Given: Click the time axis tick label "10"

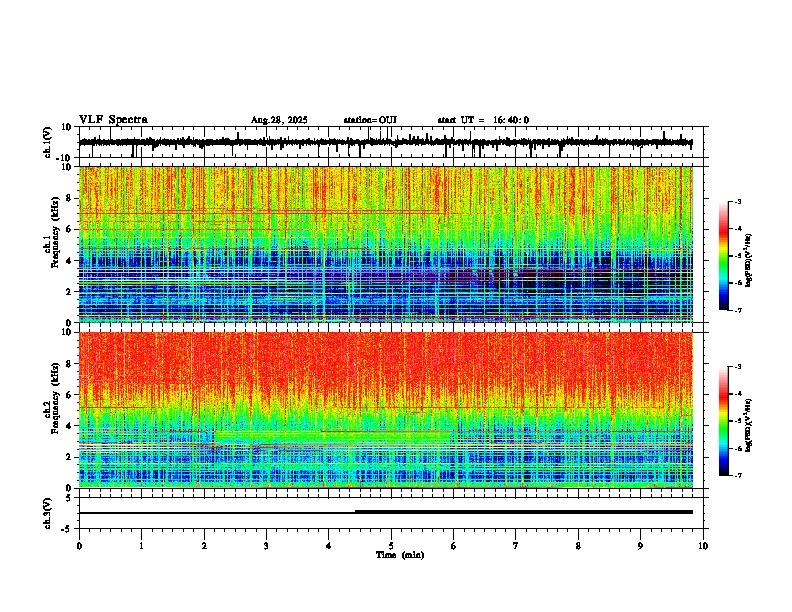Looking at the screenshot, I should [703, 546].
